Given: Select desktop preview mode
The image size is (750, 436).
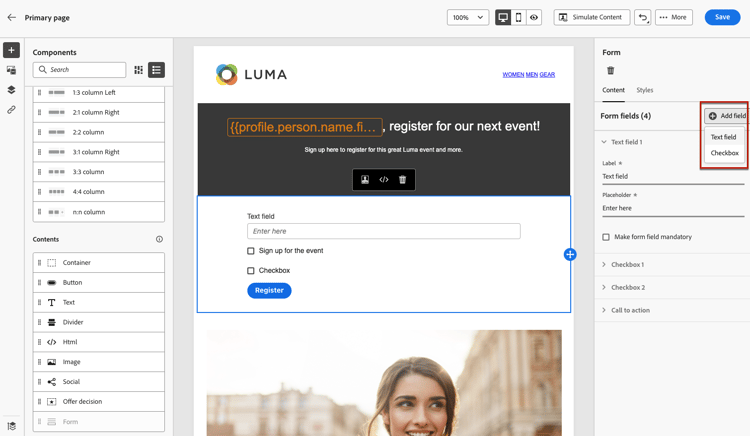Looking at the screenshot, I should 503,18.
